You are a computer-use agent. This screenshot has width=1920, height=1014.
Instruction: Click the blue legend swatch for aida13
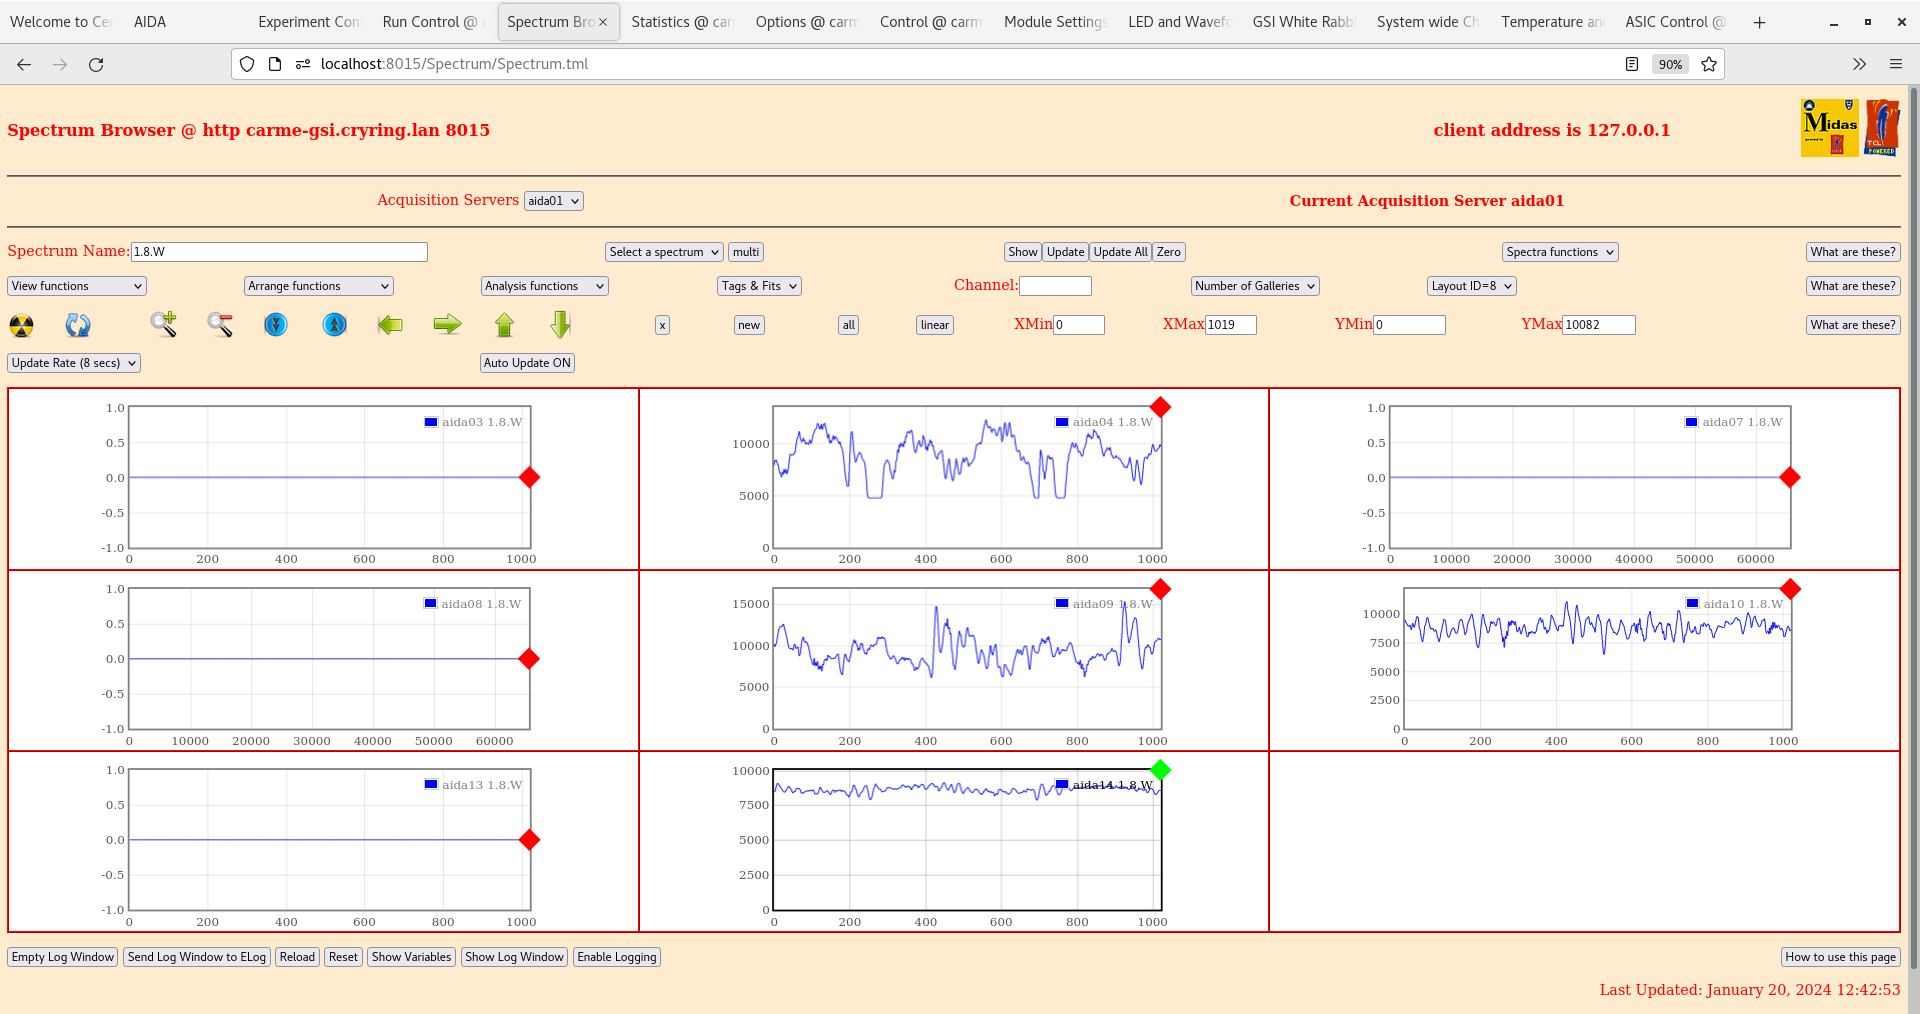click(431, 785)
